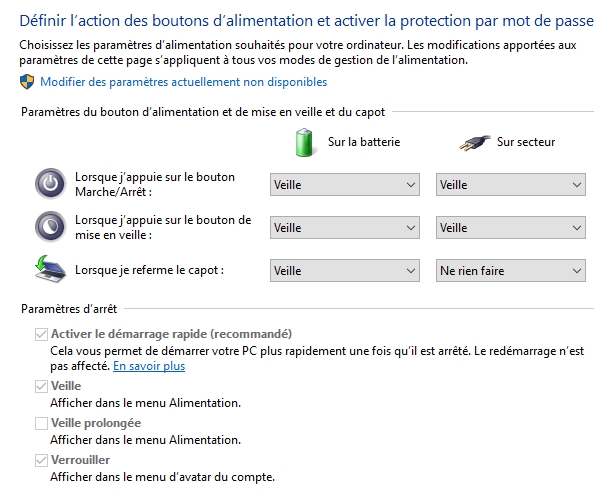Toggle the Verrouiller checkbox
This screenshot has height=499, width=616.
tap(41, 460)
